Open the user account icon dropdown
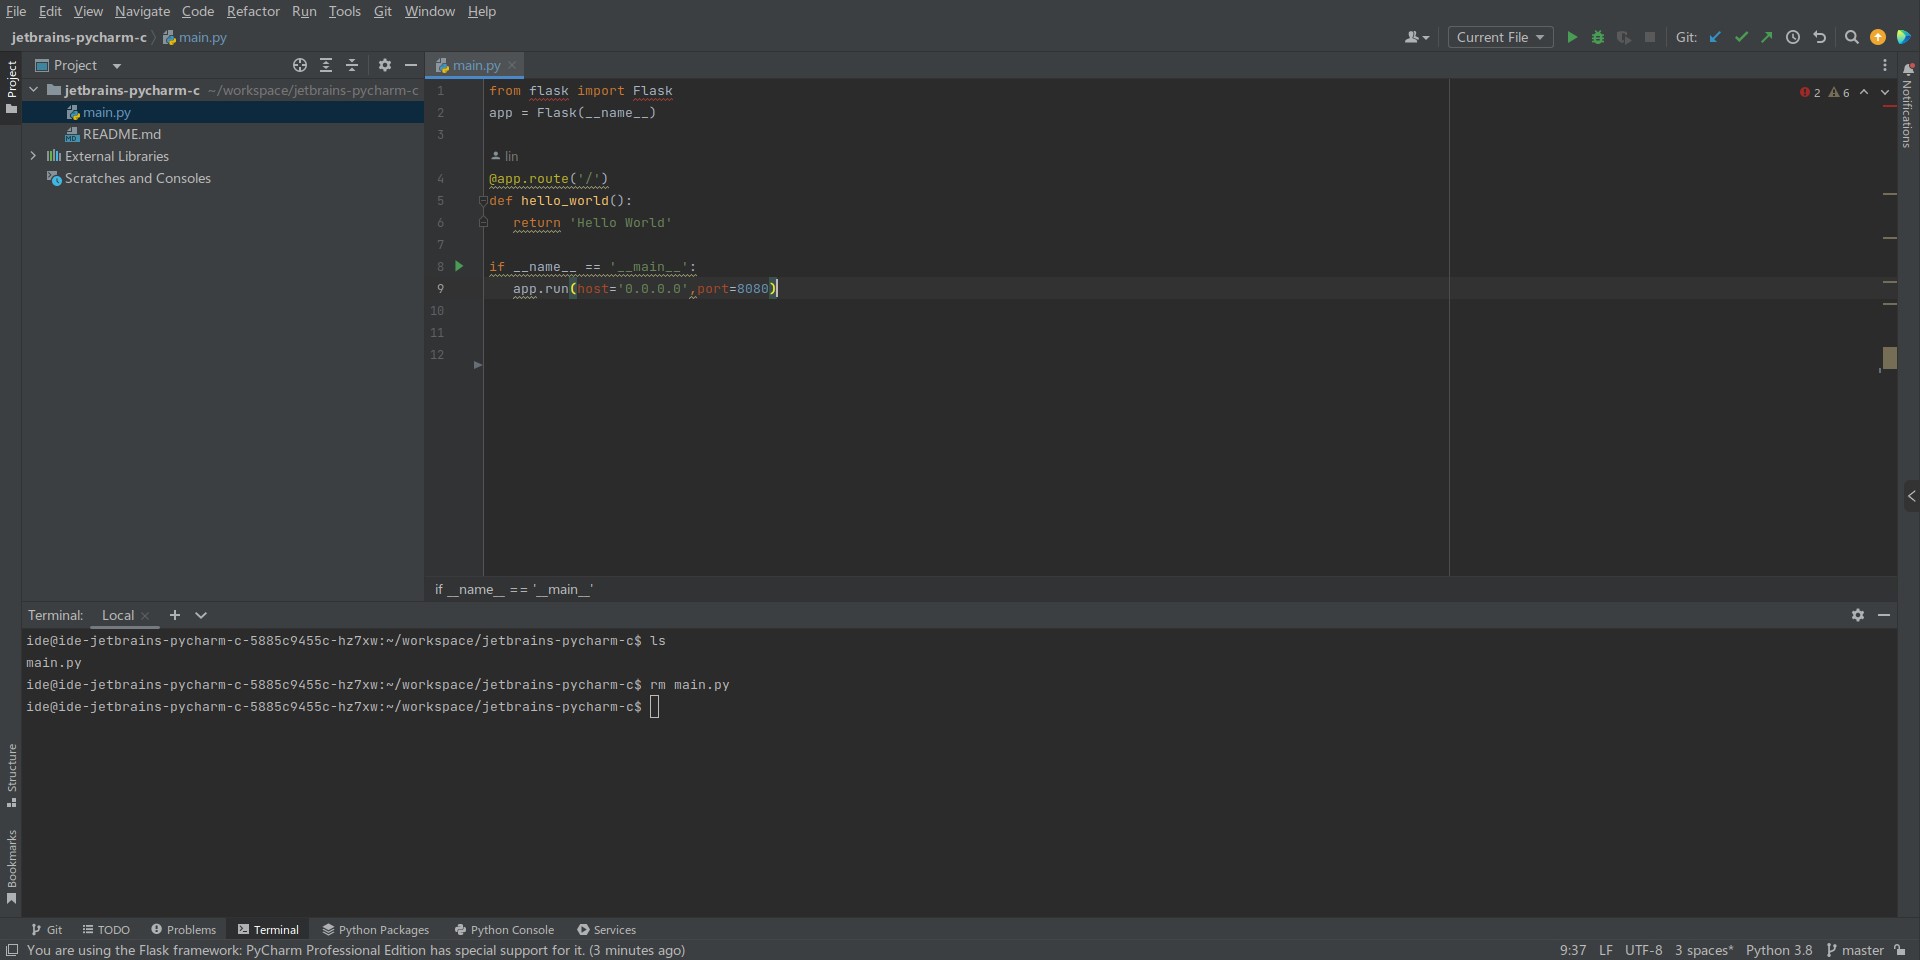Image resolution: width=1920 pixels, height=960 pixels. point(1417,37)
